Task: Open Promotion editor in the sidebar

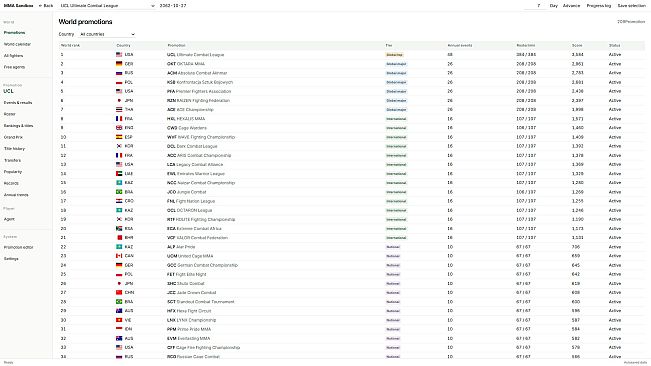Action: (x=19, y=247)
